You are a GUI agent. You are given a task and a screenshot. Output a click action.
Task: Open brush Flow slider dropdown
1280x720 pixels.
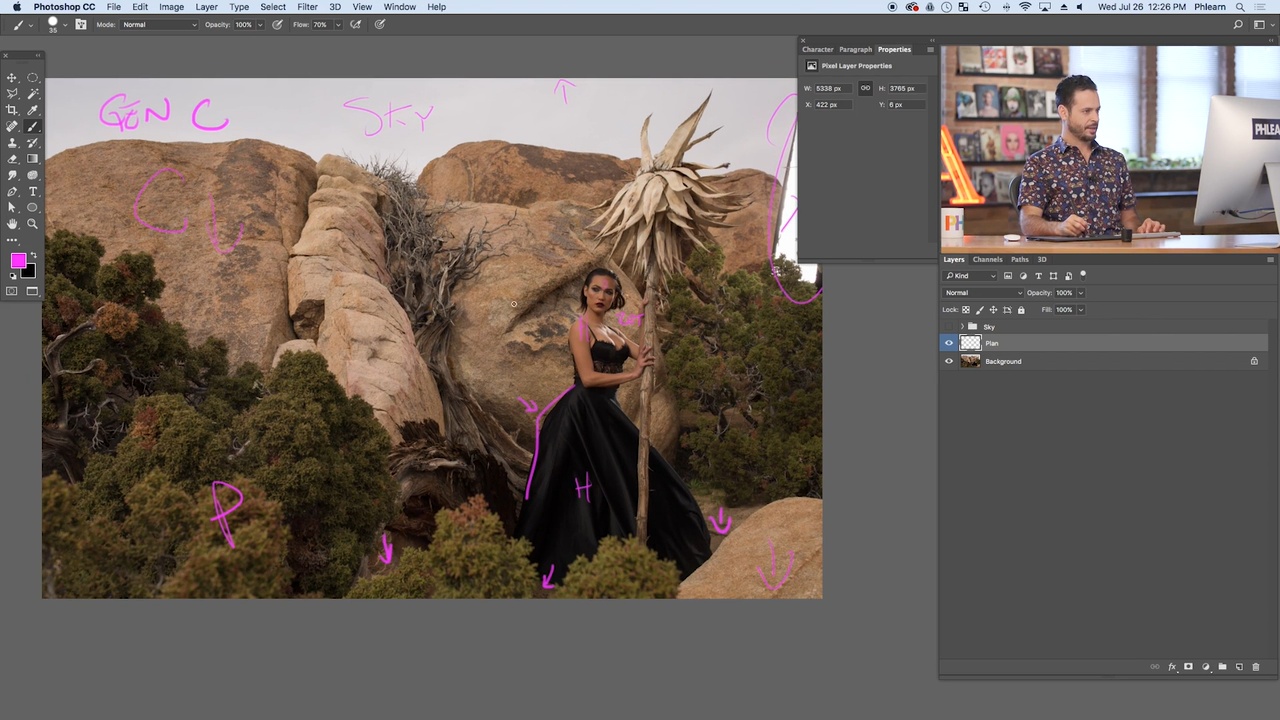pyautogui.click(x=338, y=24)
